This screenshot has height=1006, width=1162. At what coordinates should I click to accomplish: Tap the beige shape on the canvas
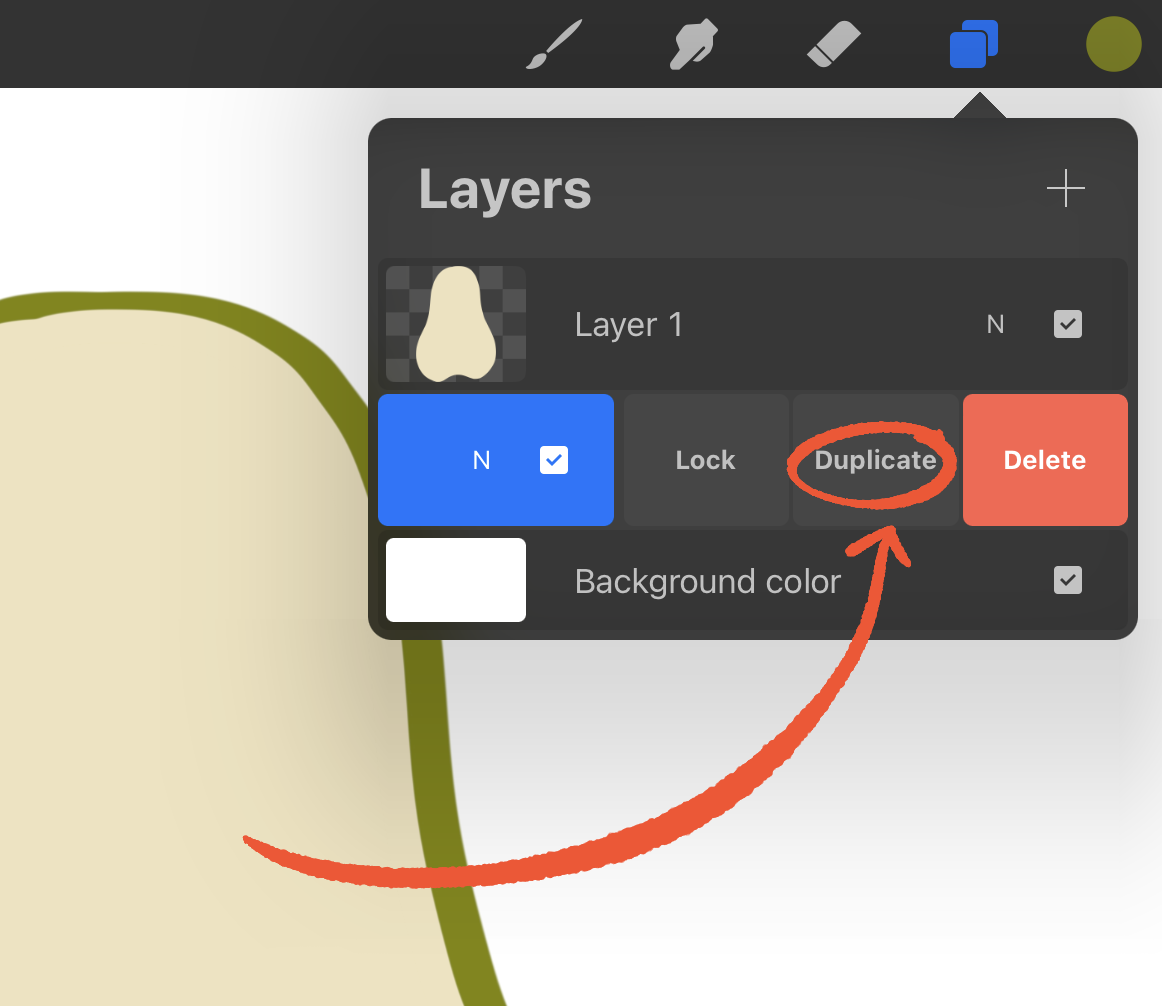pos(150,600)
